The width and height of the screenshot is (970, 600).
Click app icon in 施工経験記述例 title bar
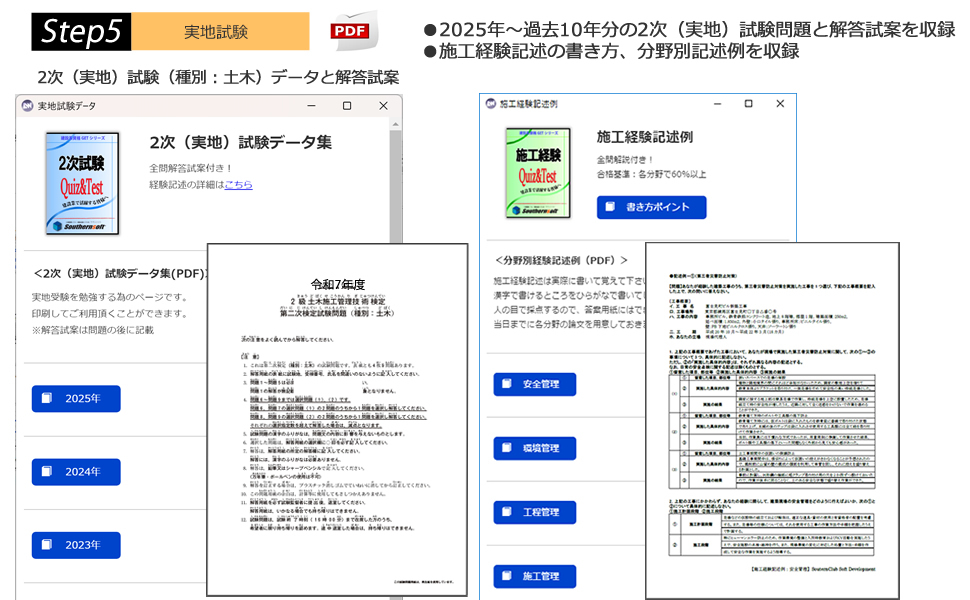491,104
